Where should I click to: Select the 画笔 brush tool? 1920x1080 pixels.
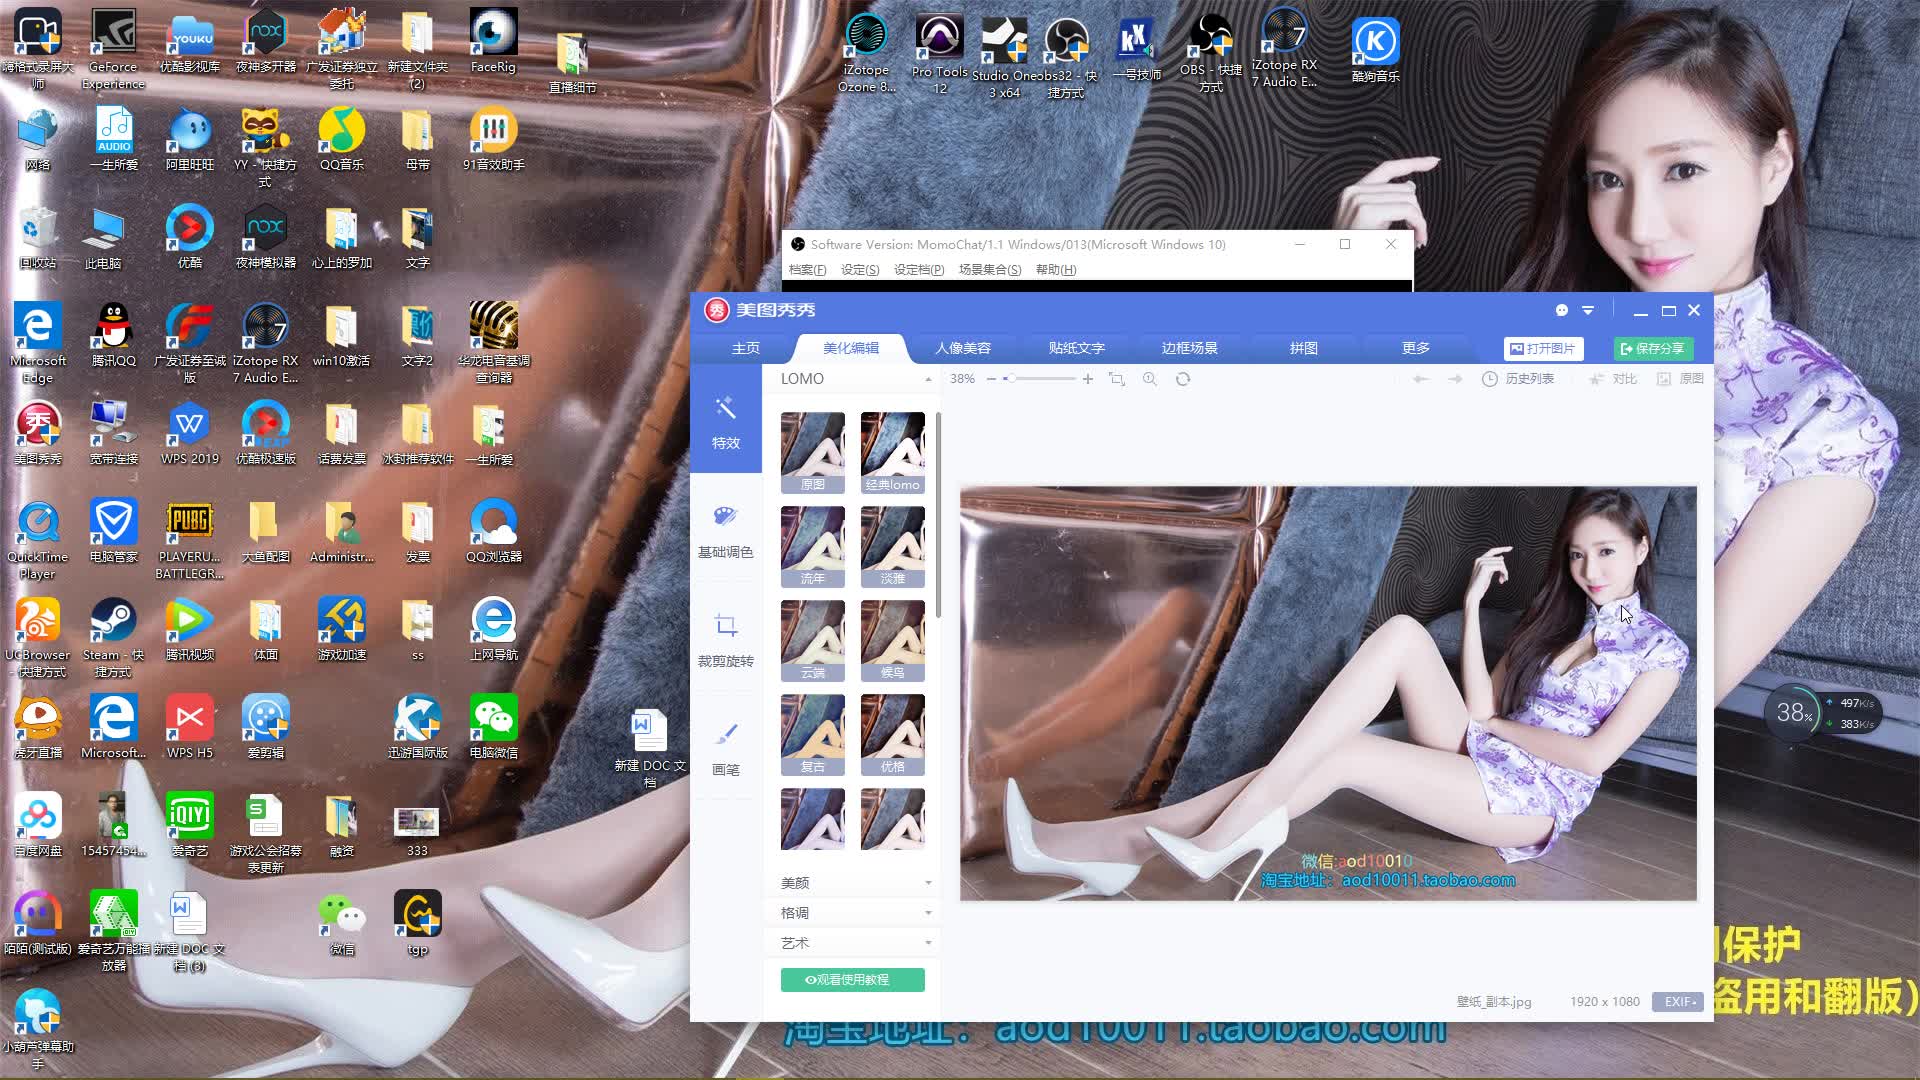(x=725, y=748)
